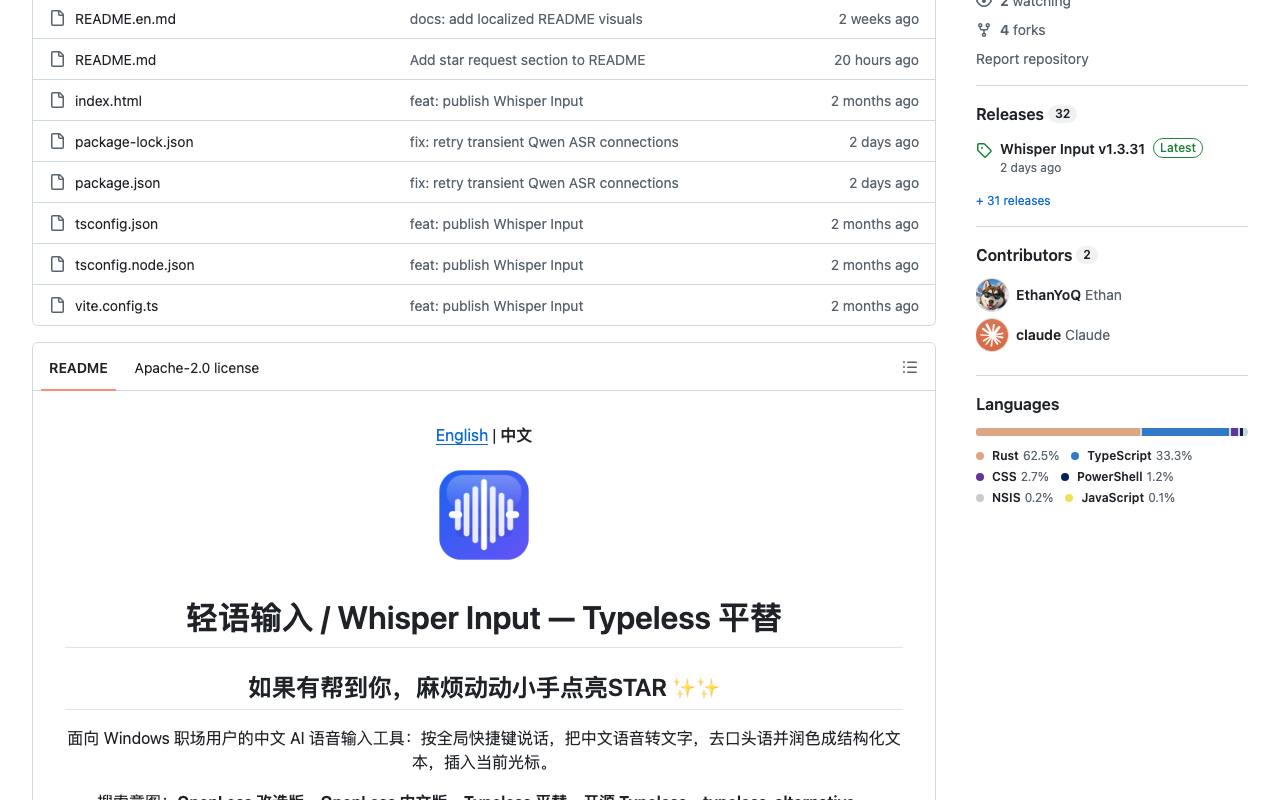Open claude contributor profile name
Screen dimensions: 1280x800
coord(1038,335)
